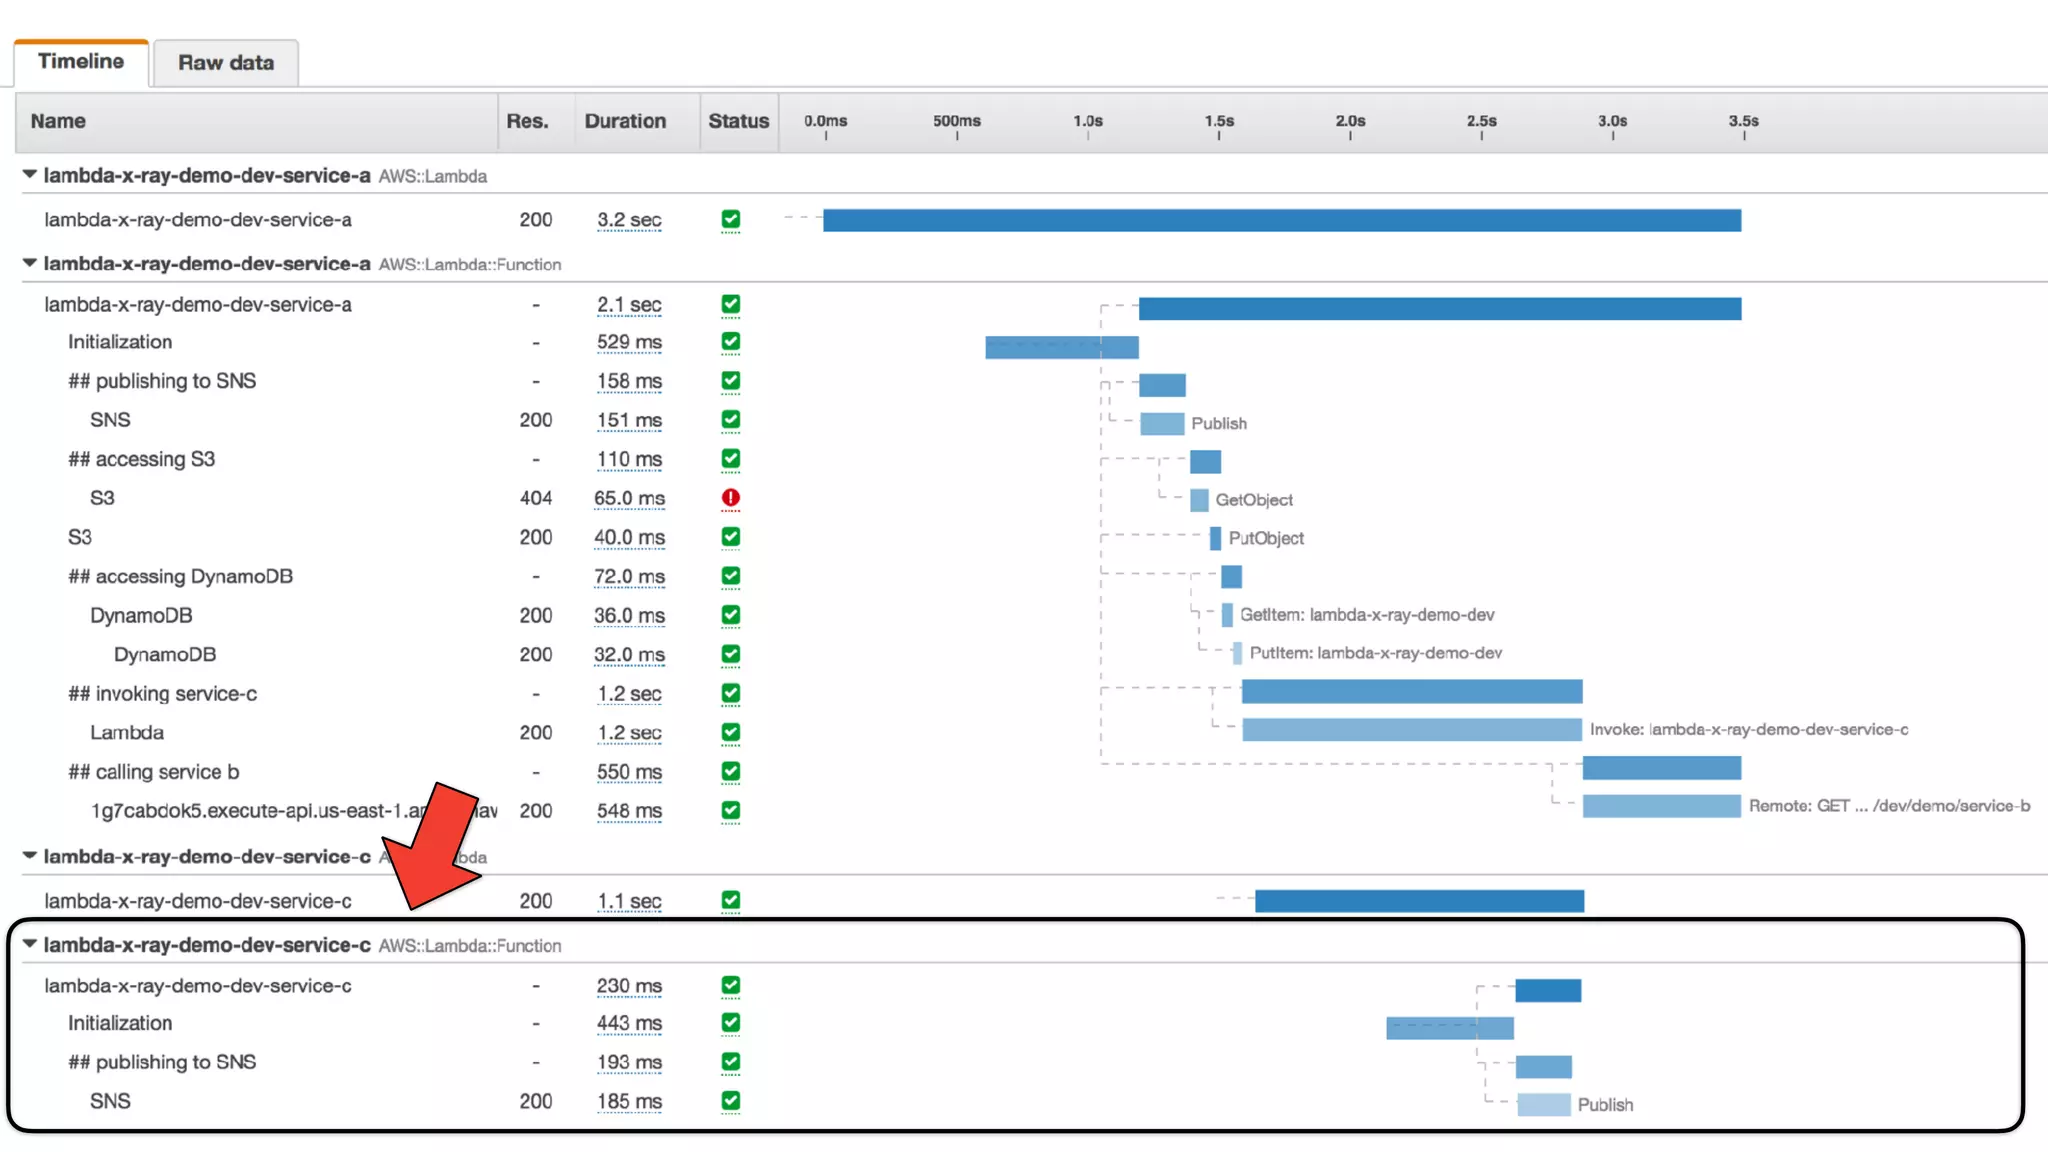Click the 3.2 sec duration link
The height and width of the screenshot is (1152, 2048).
(x=629, y=220)
